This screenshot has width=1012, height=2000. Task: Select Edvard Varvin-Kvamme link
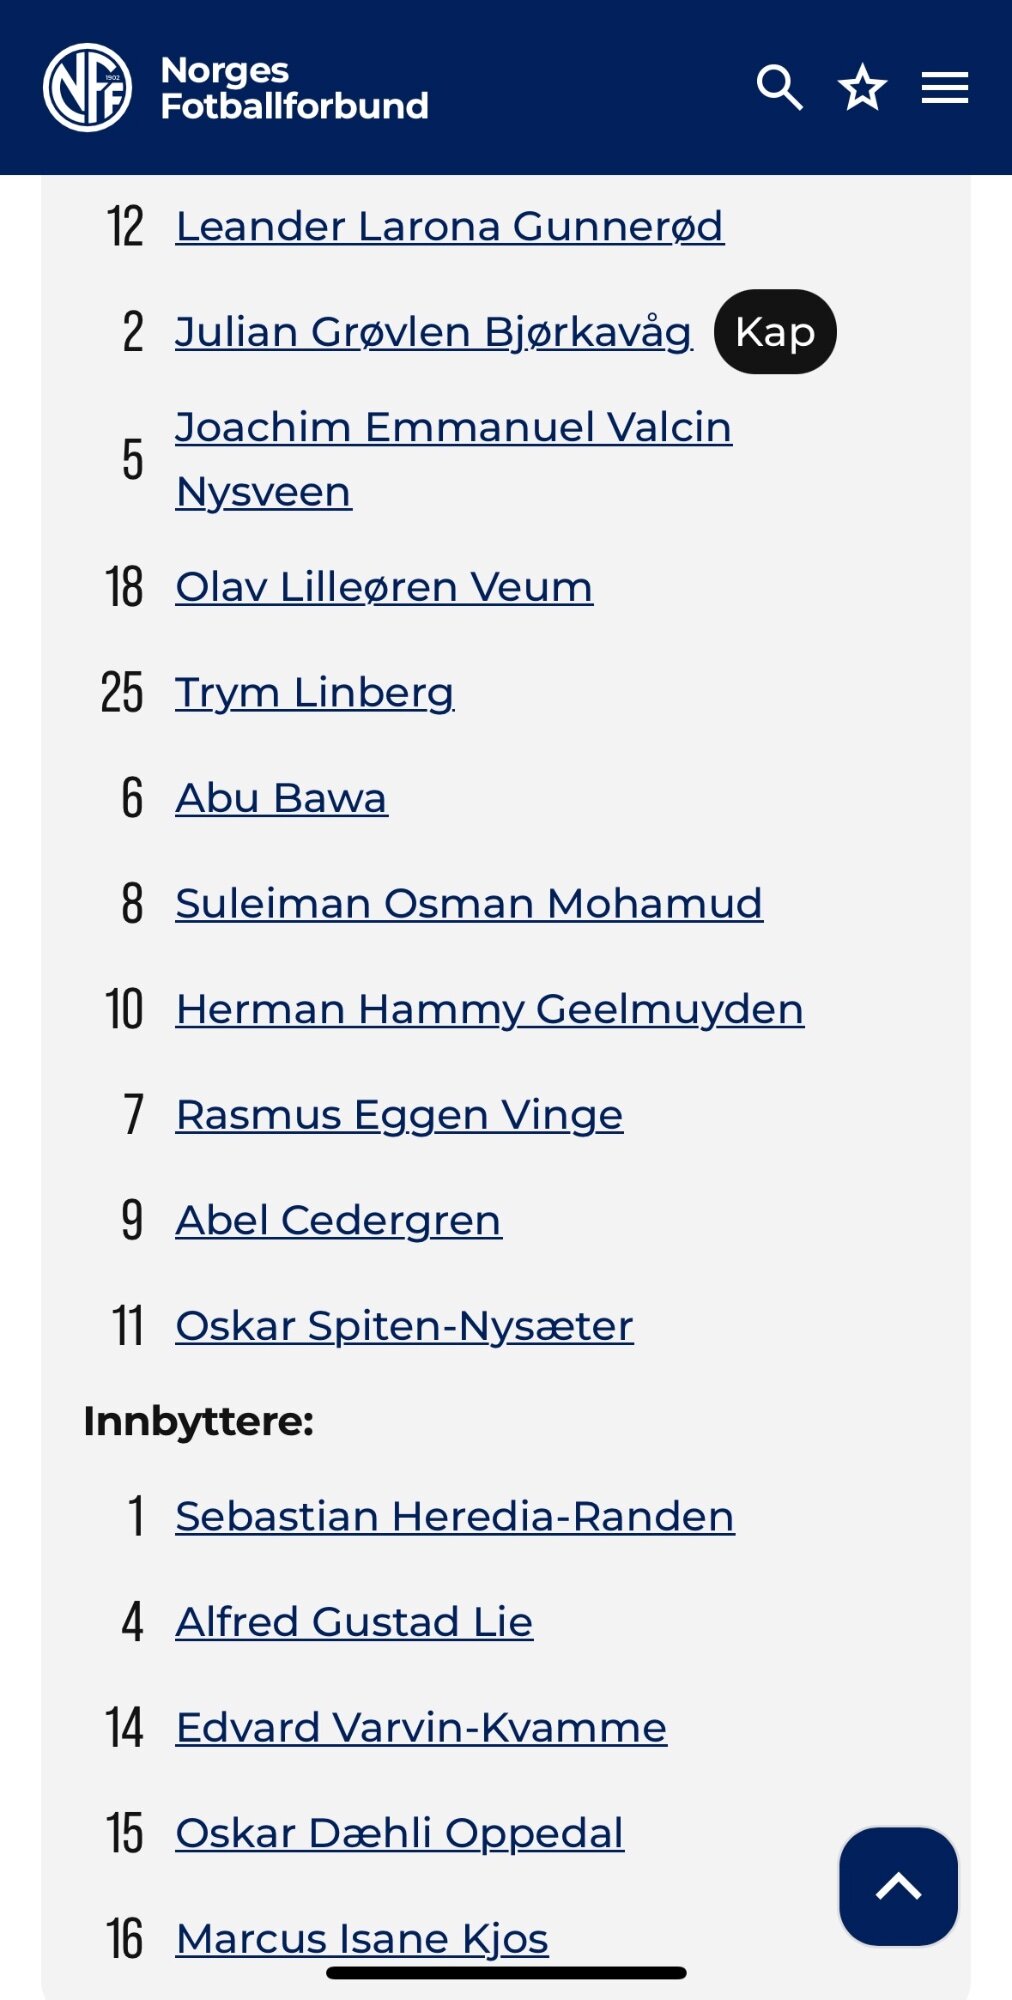coord(421,1727)
